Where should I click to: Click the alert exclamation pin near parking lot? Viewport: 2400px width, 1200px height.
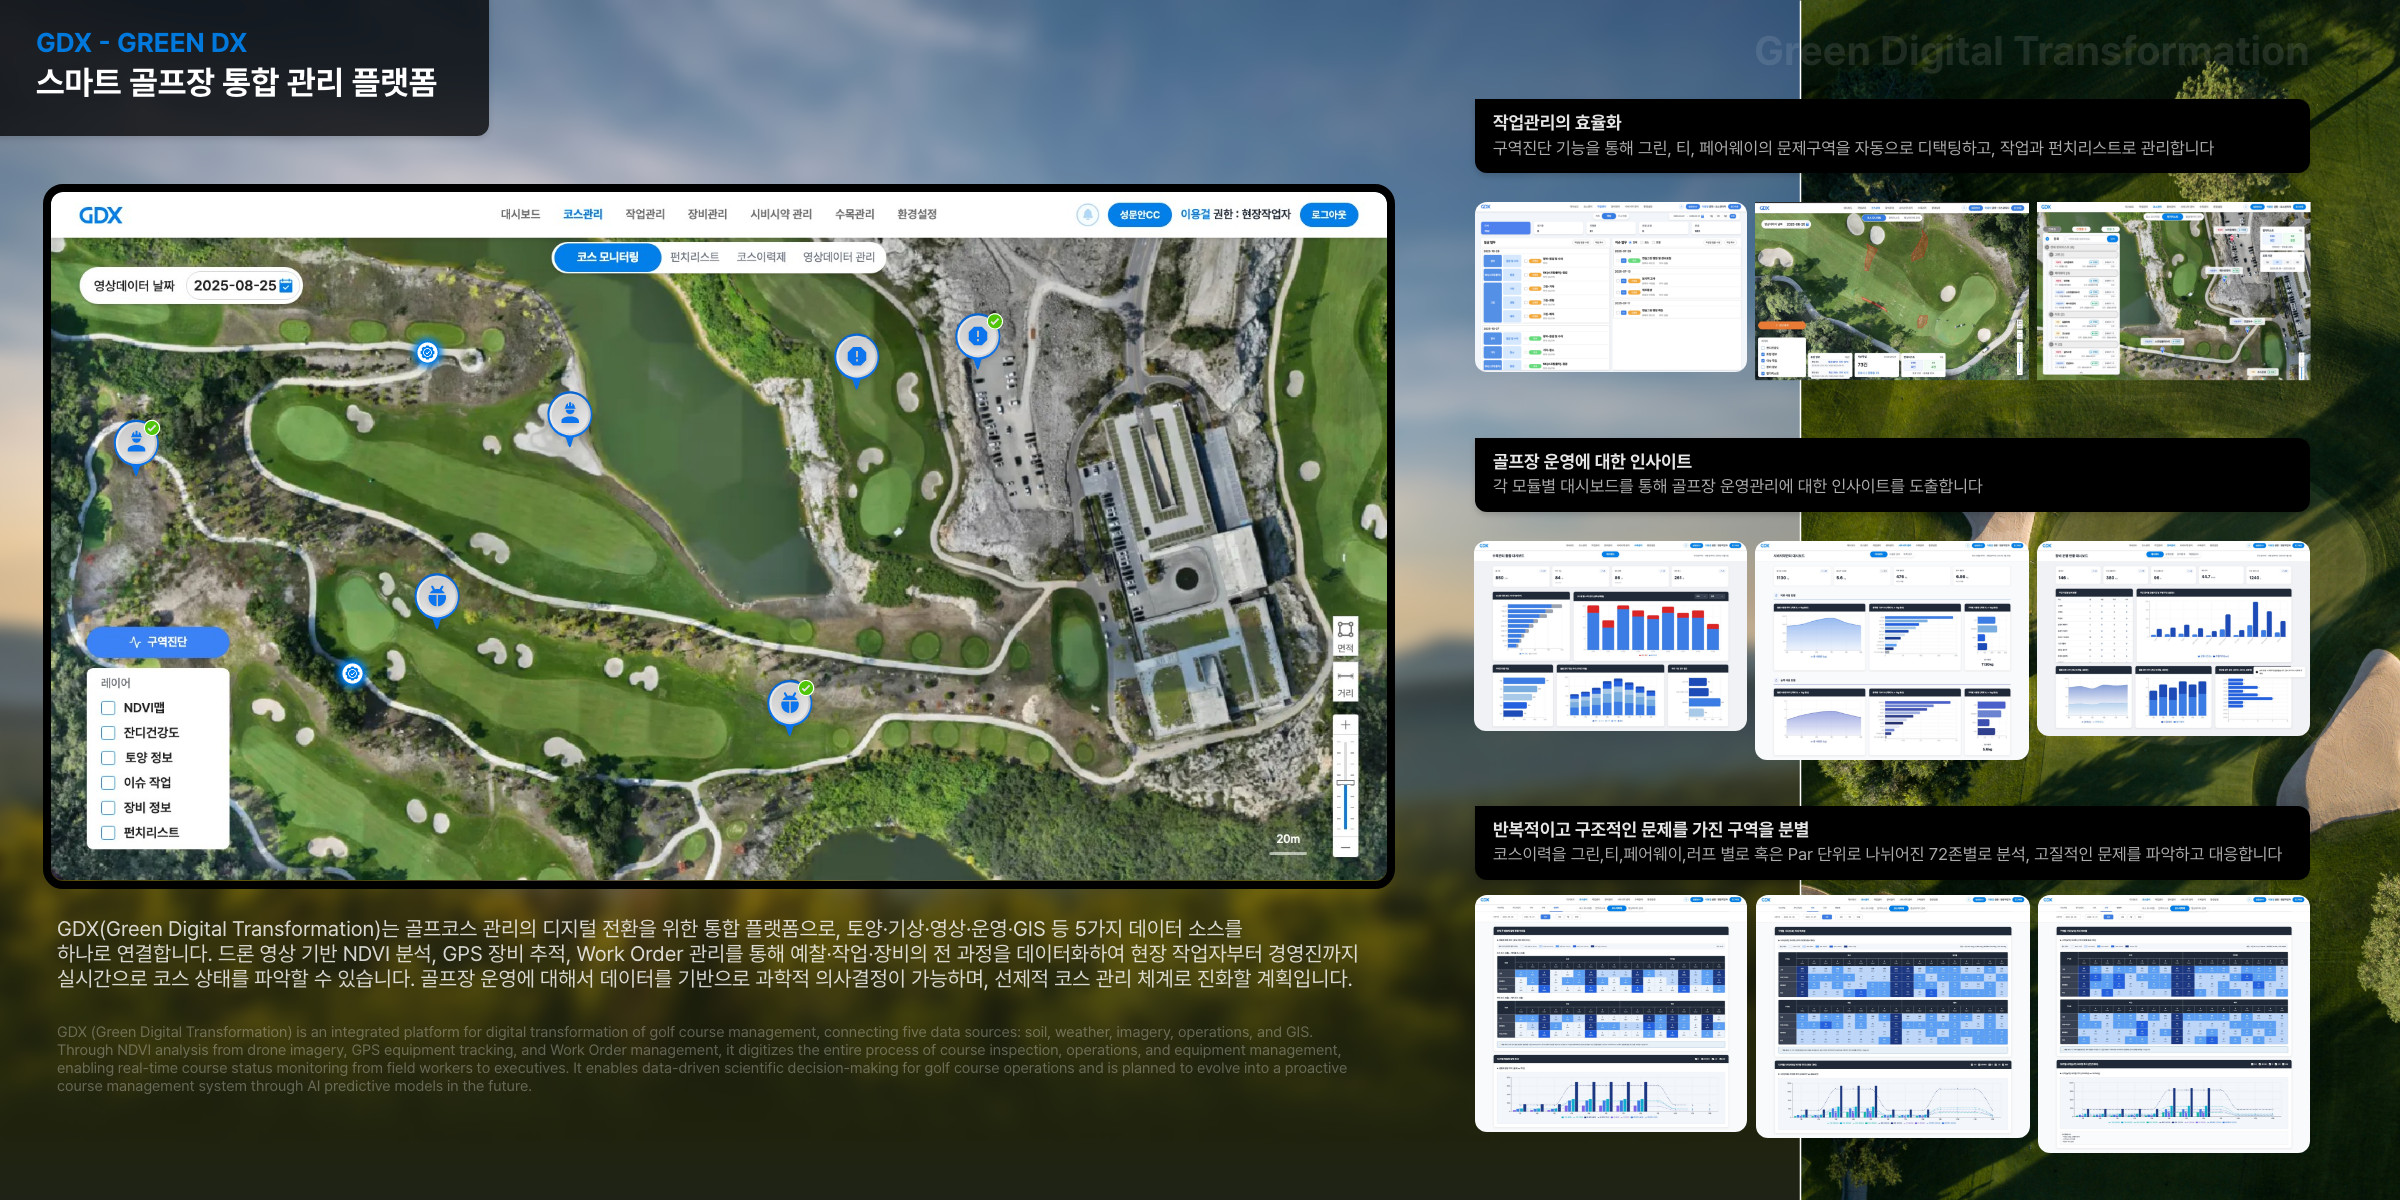[977, 337]
